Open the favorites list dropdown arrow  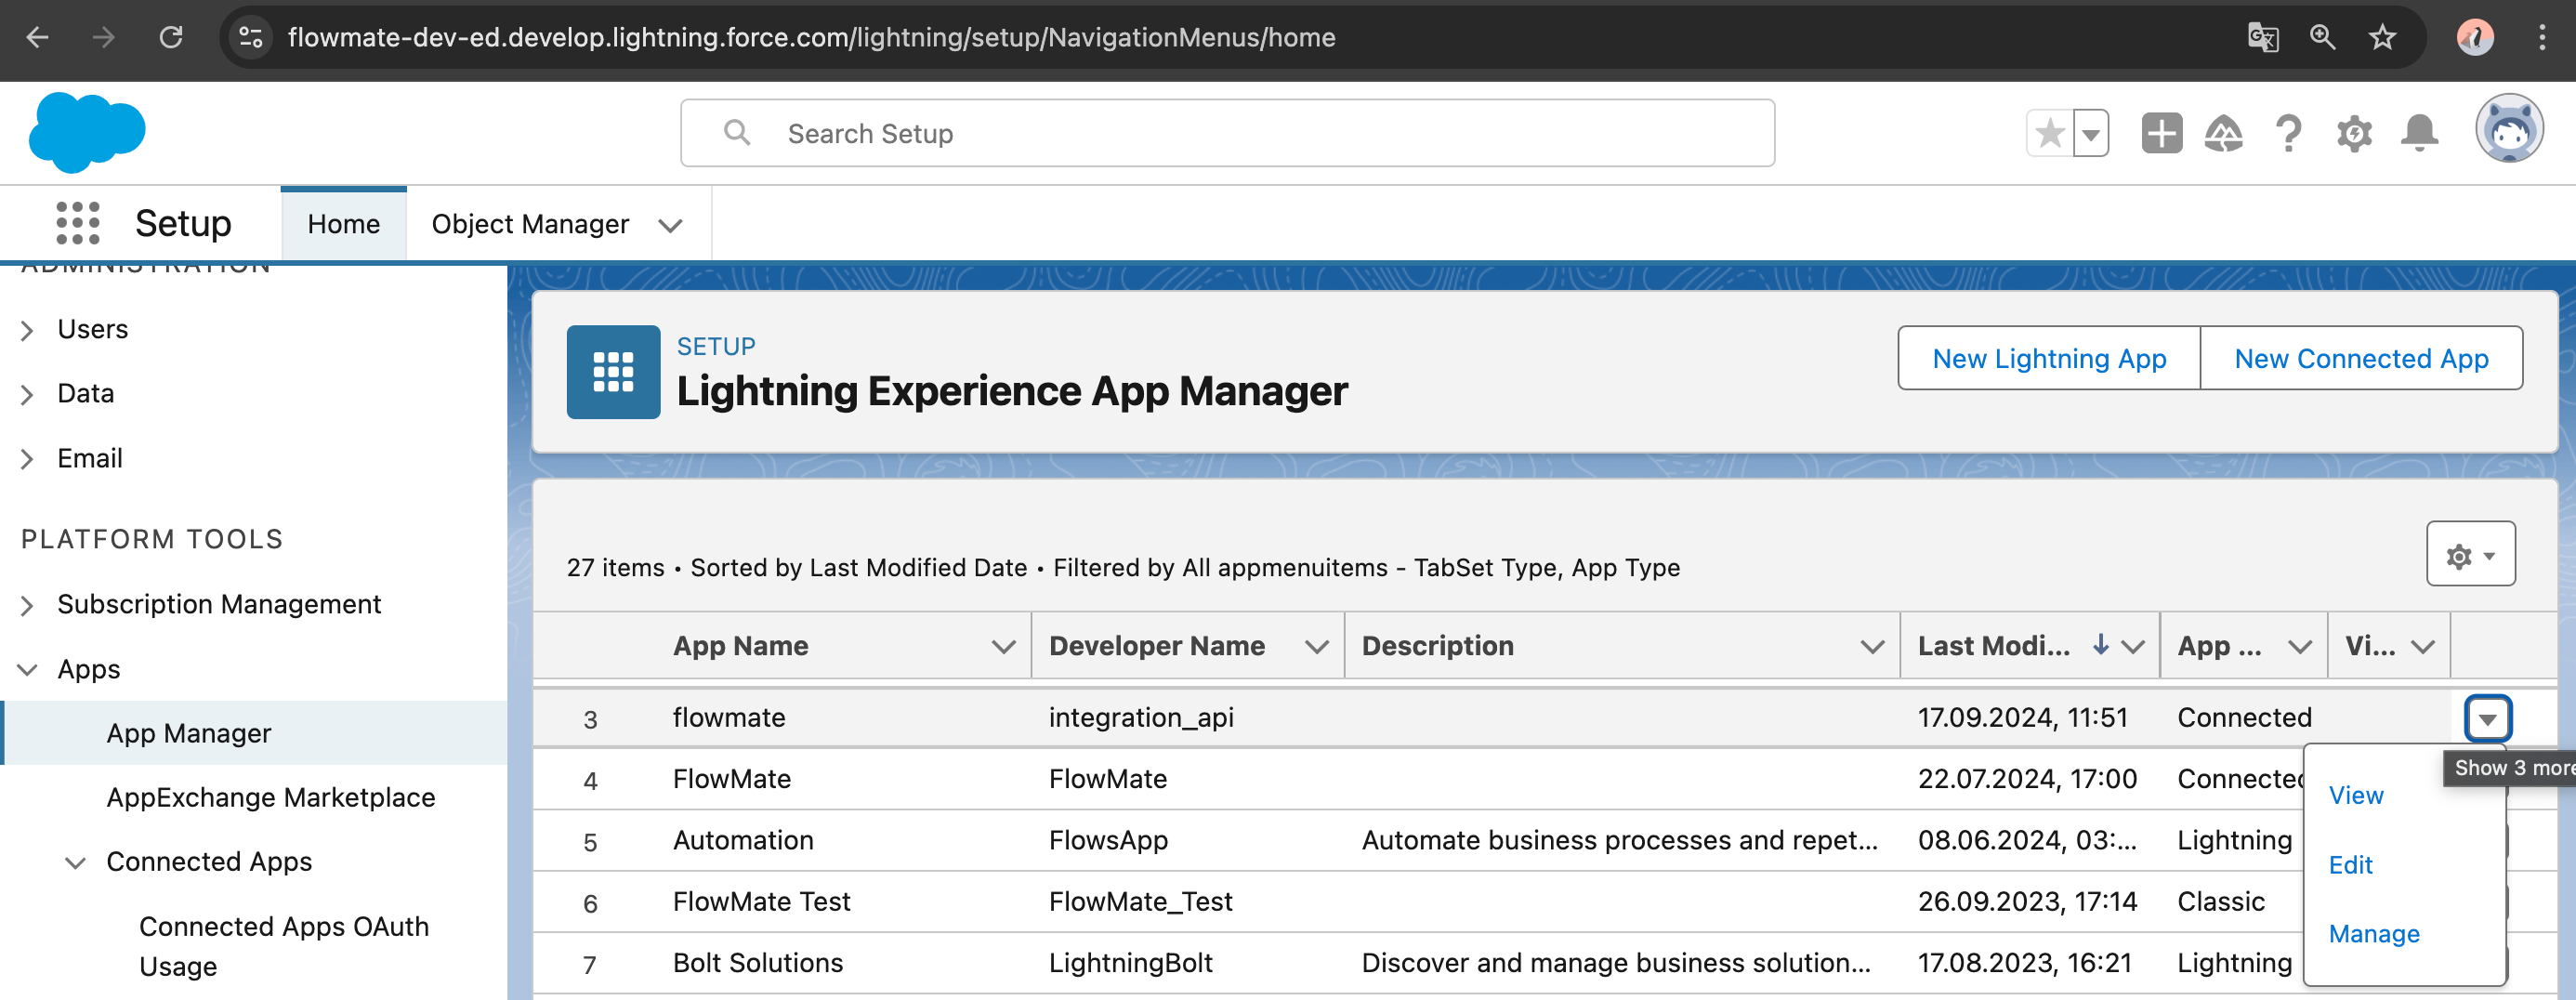coord(2090,133)
